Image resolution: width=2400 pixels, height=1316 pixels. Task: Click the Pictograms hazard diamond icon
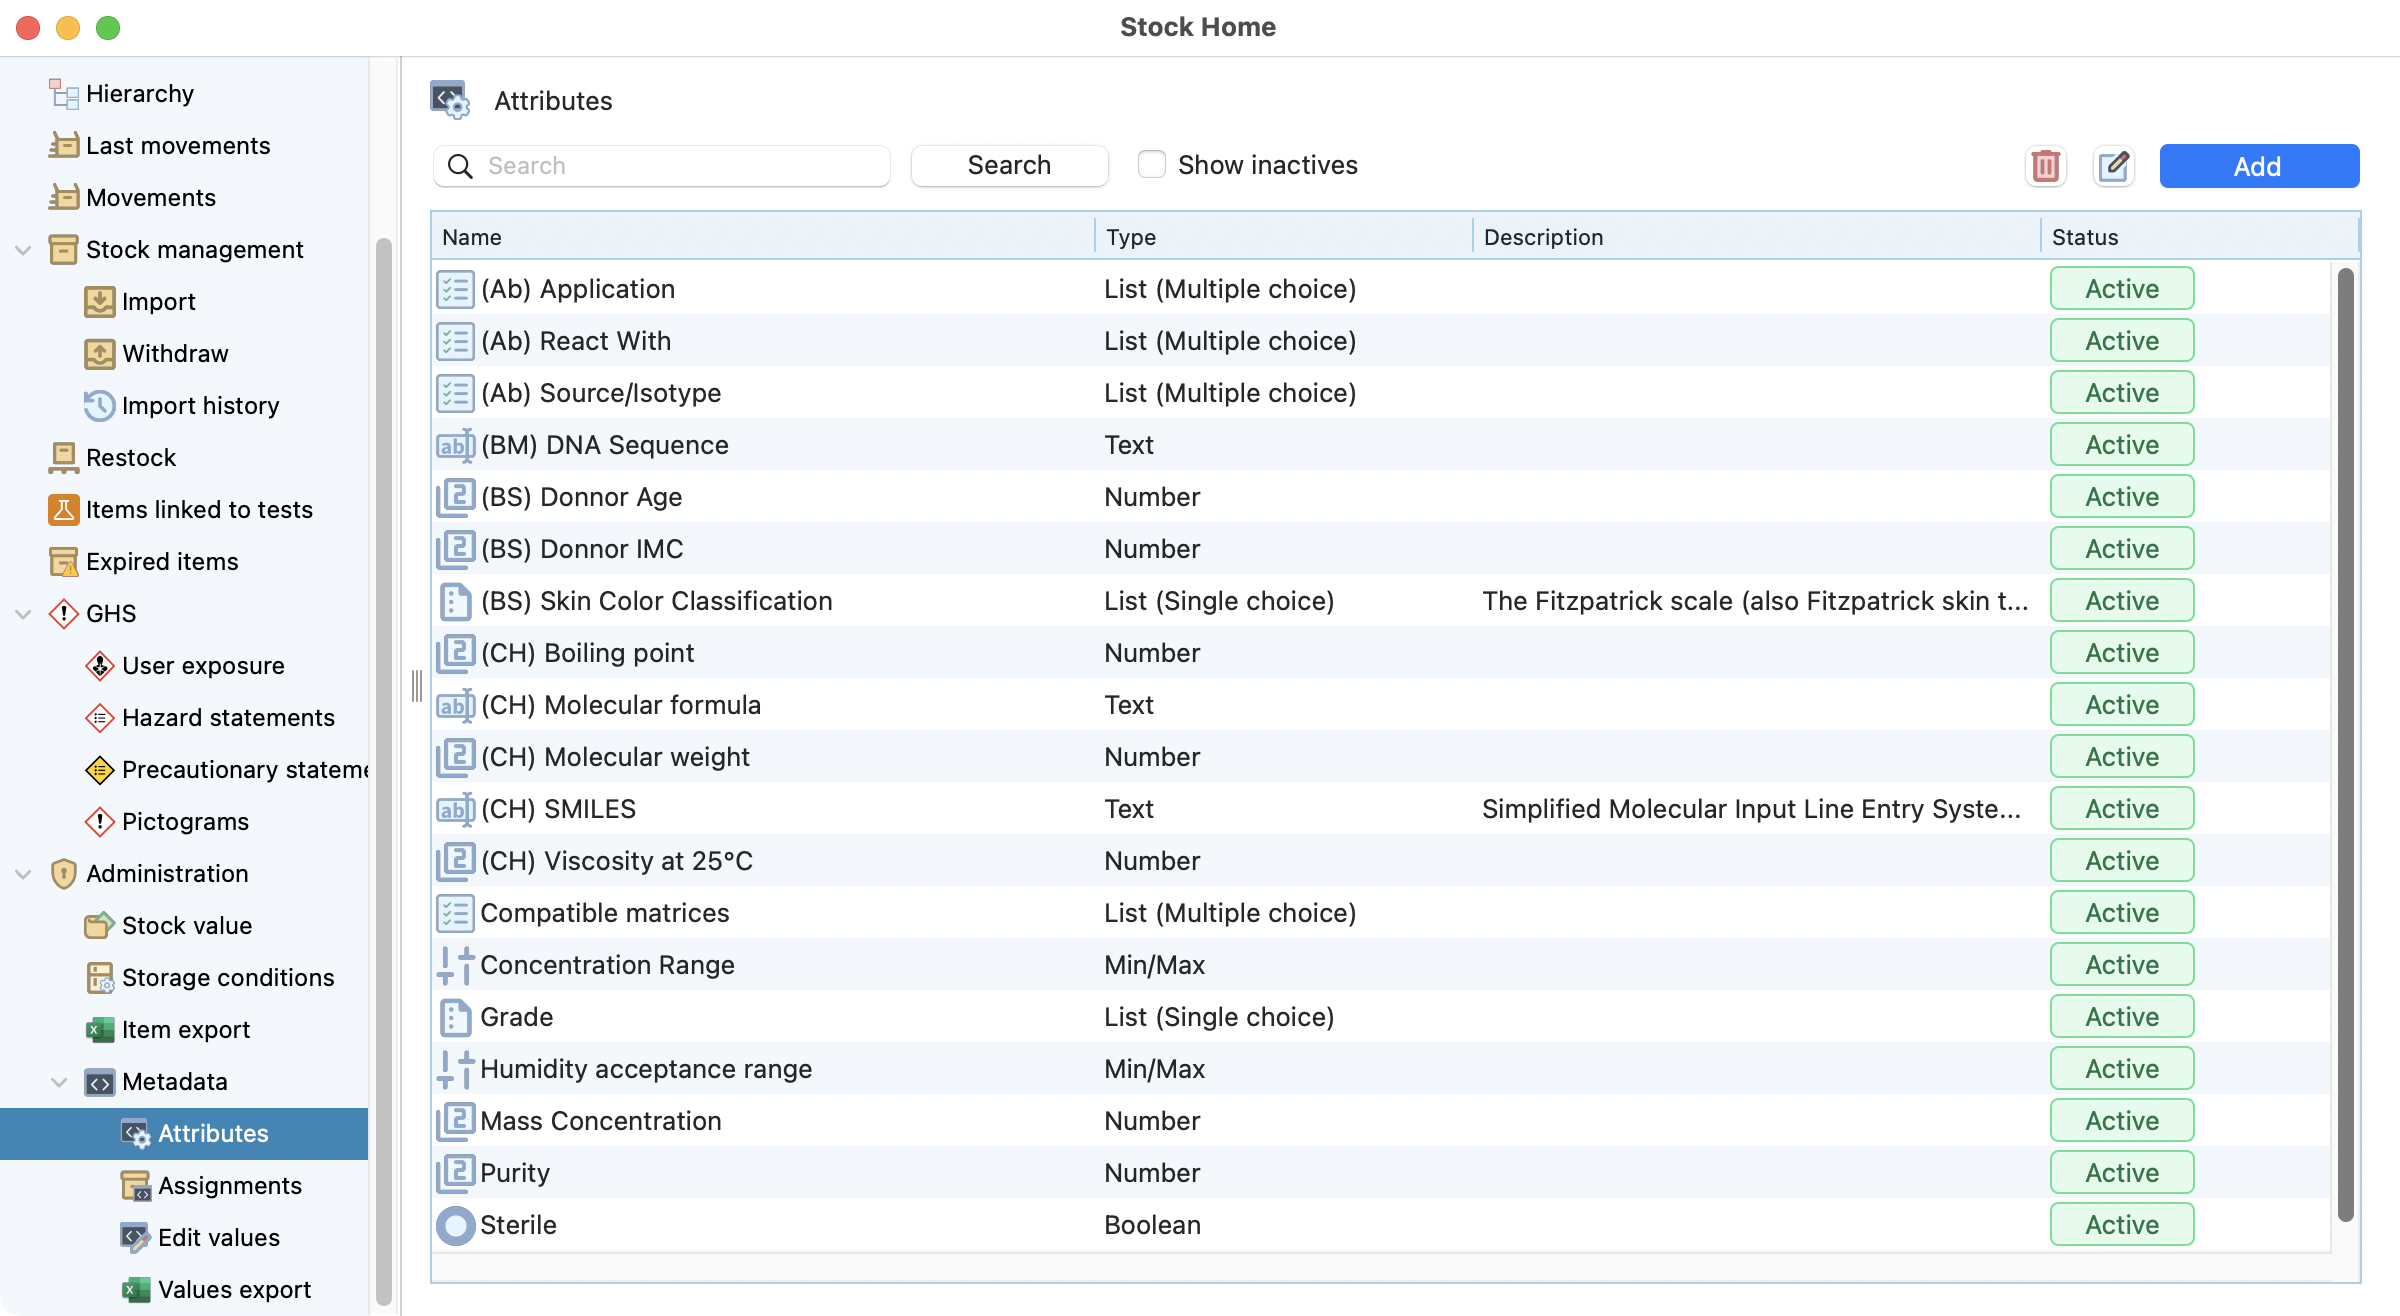[99, 821]
